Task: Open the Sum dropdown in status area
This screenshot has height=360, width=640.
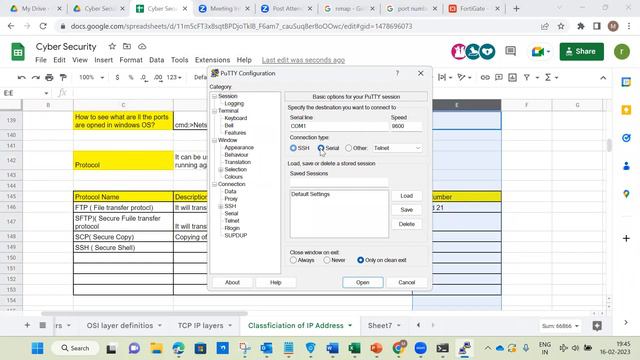Action: point(560,326)
